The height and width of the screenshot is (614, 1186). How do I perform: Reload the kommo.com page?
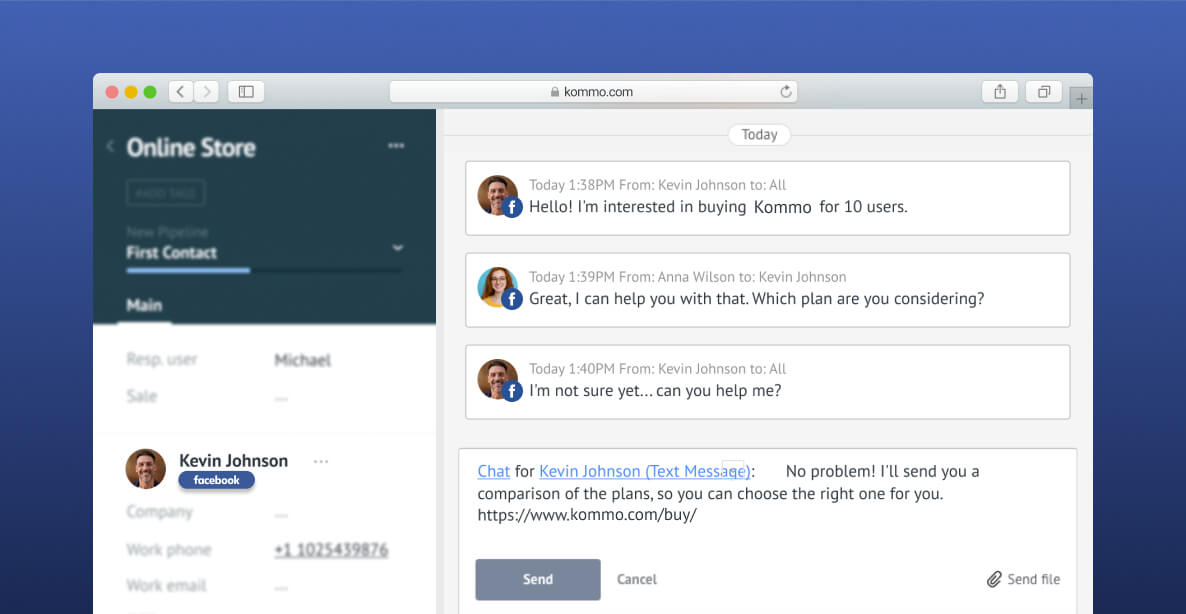786,91
